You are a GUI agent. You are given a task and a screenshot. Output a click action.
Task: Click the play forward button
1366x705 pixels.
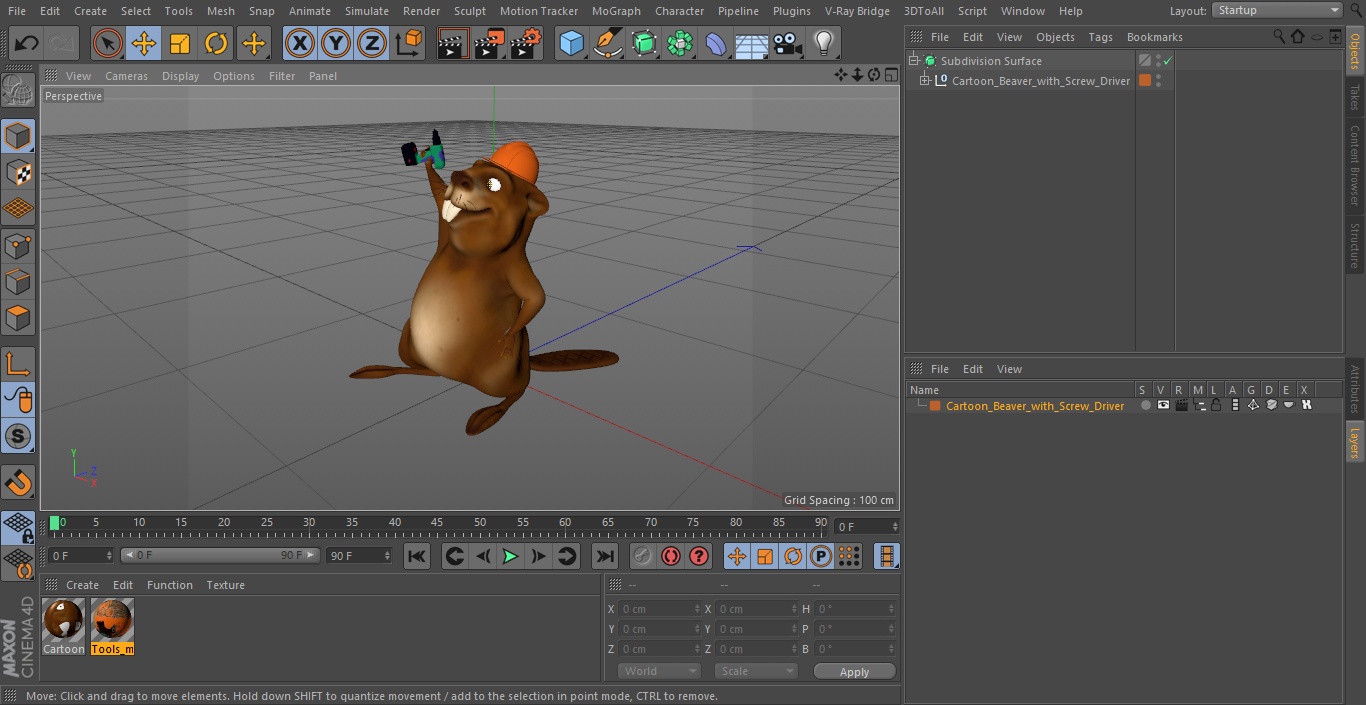click(510, 556)
